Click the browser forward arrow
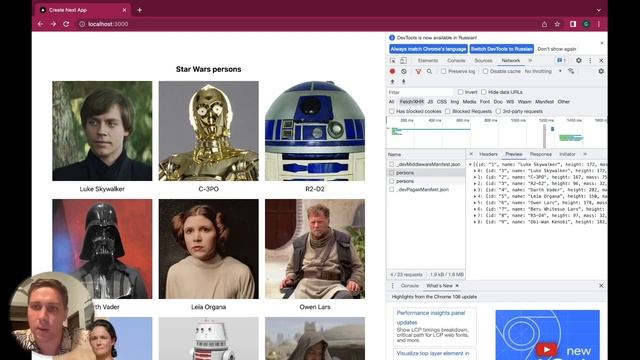The image size is (640, 360). [53, 24]
